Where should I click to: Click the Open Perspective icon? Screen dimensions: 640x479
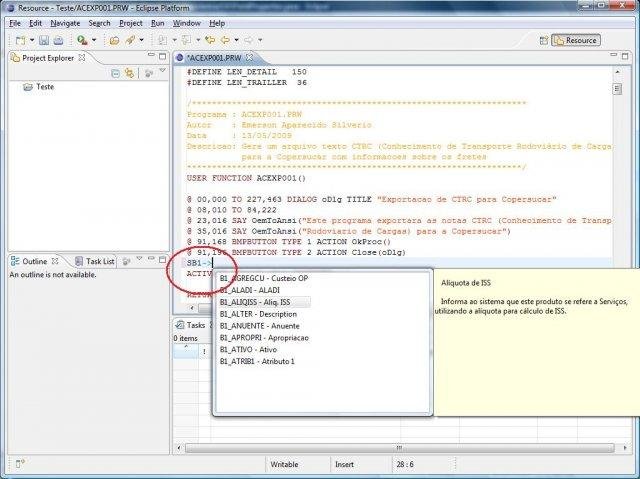coord(544,40)
